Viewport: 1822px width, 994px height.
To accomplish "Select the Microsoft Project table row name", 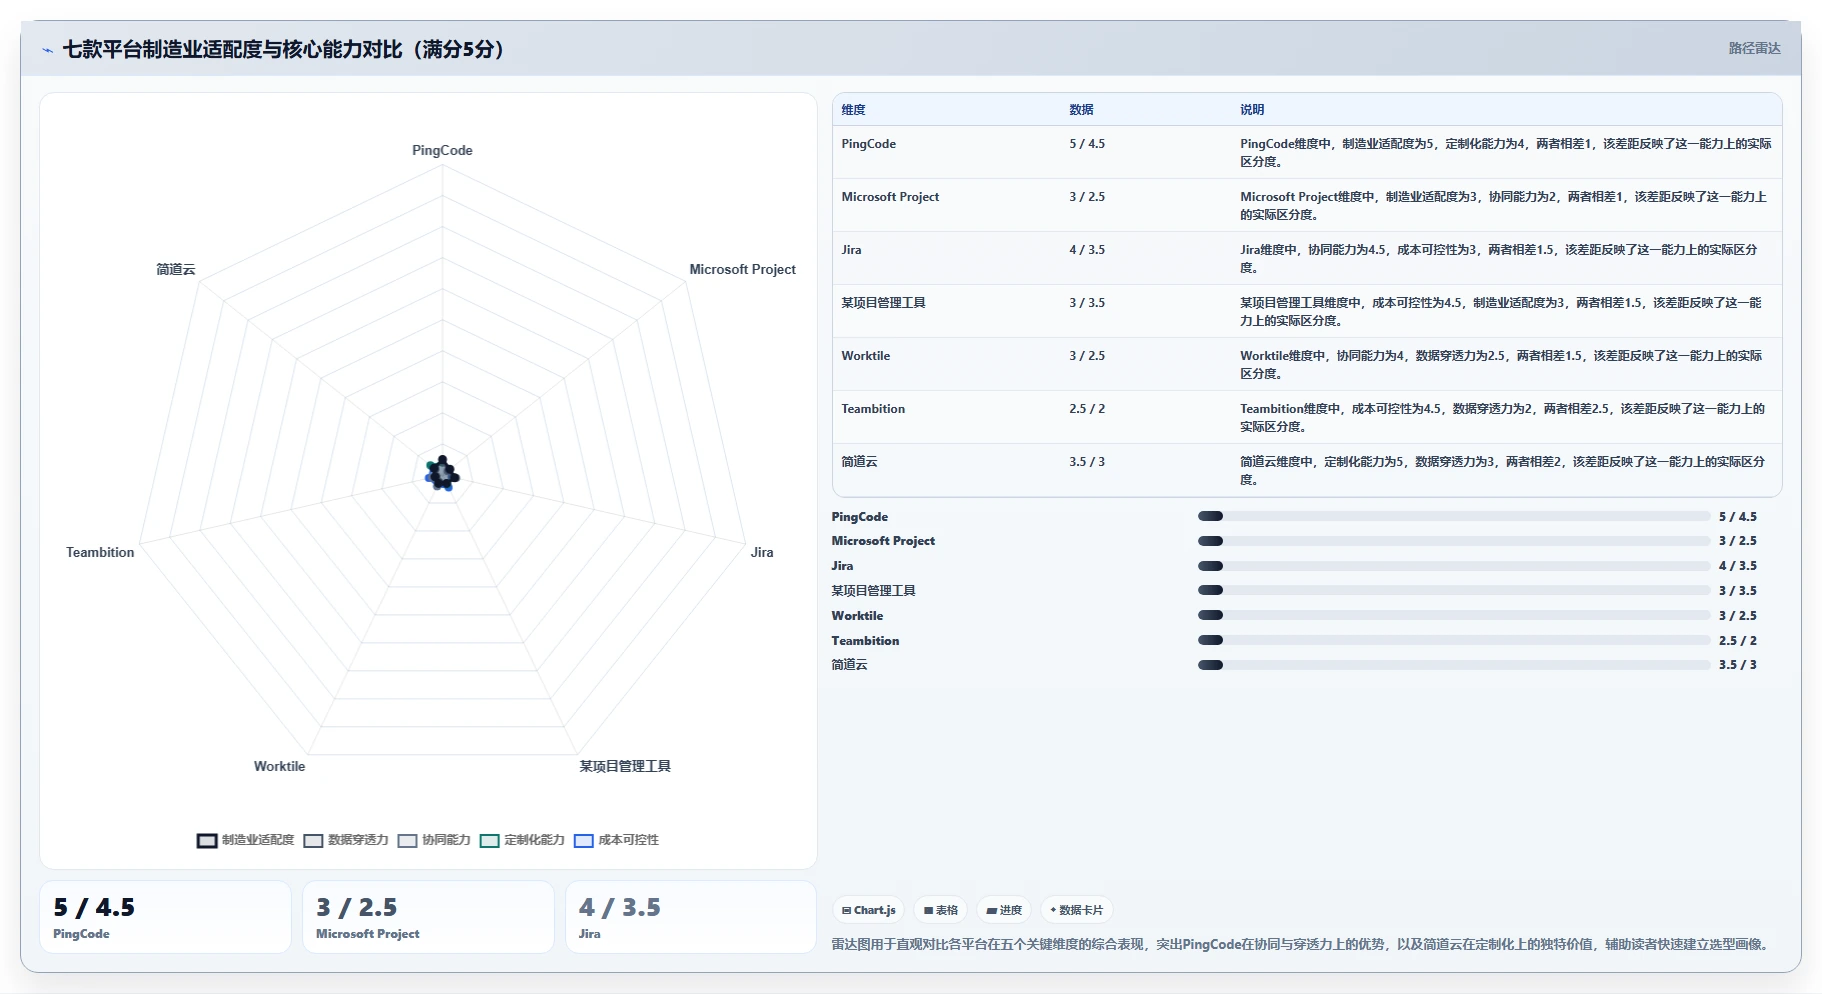I will 890,197.
